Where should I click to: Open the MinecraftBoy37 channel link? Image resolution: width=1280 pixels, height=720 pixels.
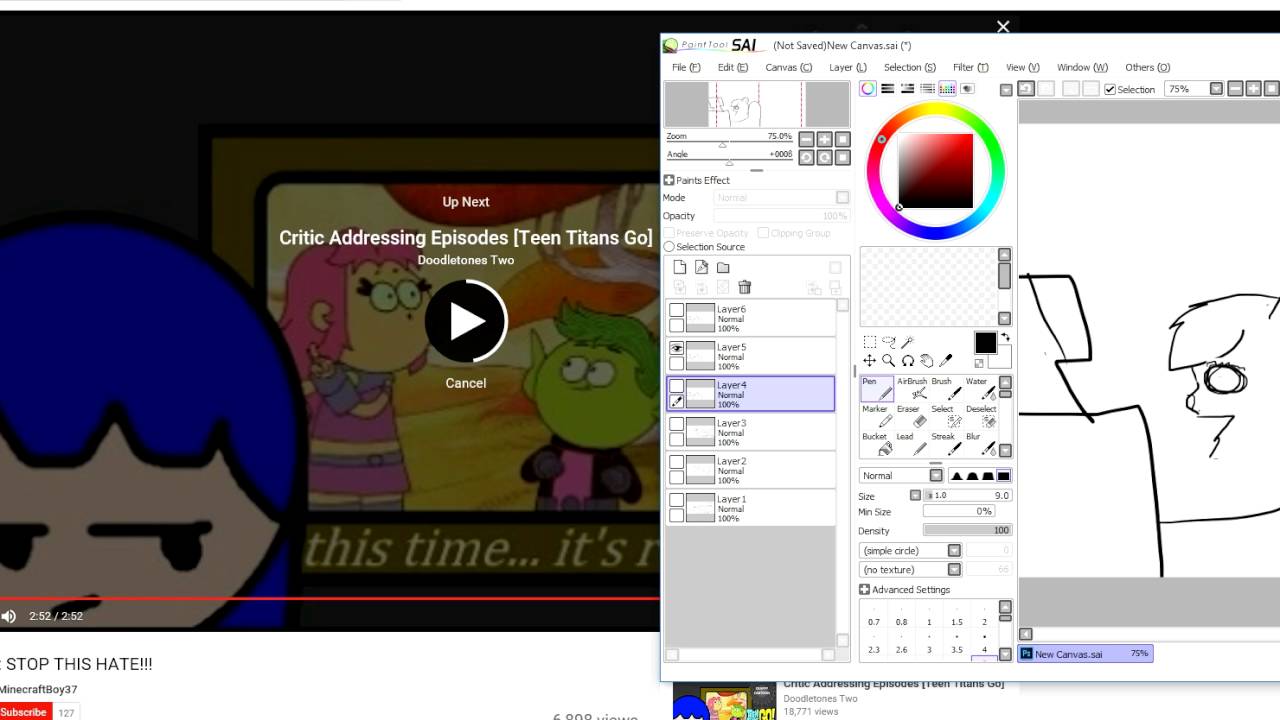point(38,690)
